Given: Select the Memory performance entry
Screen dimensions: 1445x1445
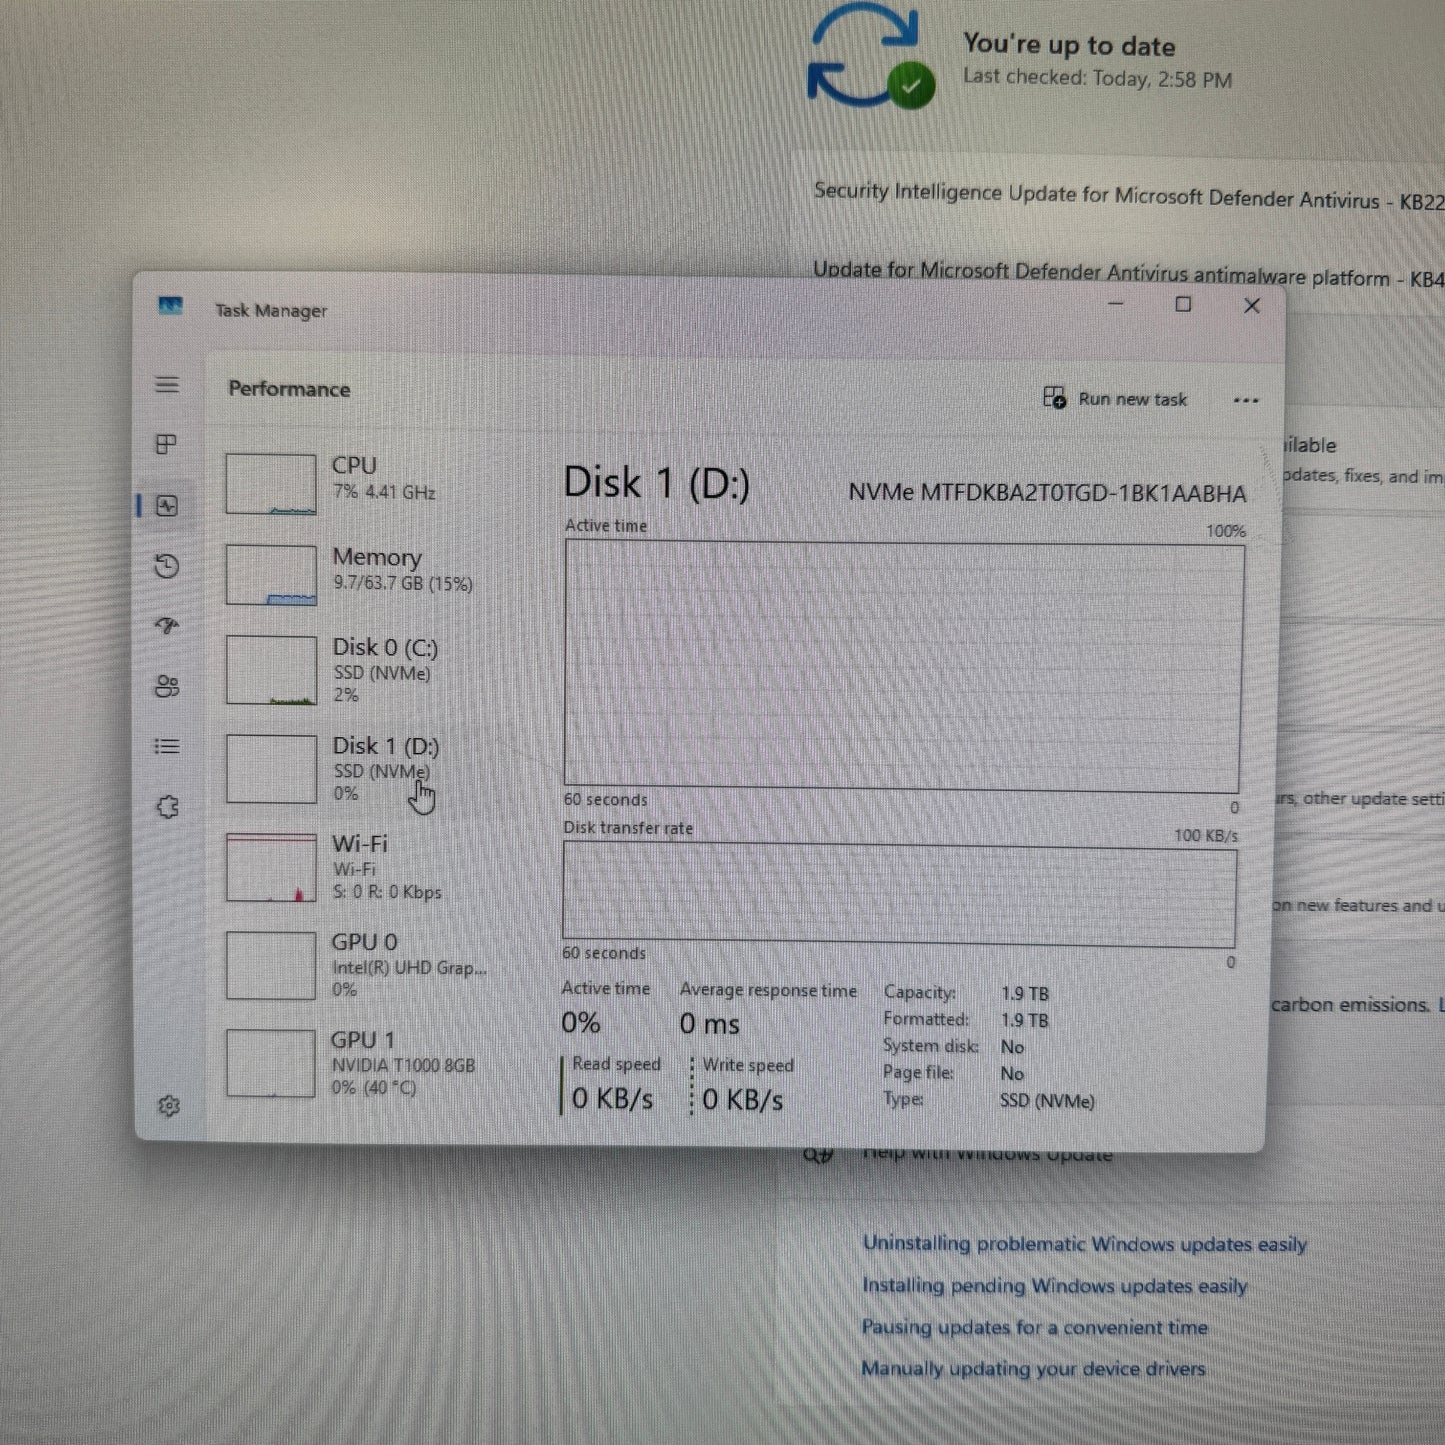Looking at the screenshot, I should click(x=370, y=573).
